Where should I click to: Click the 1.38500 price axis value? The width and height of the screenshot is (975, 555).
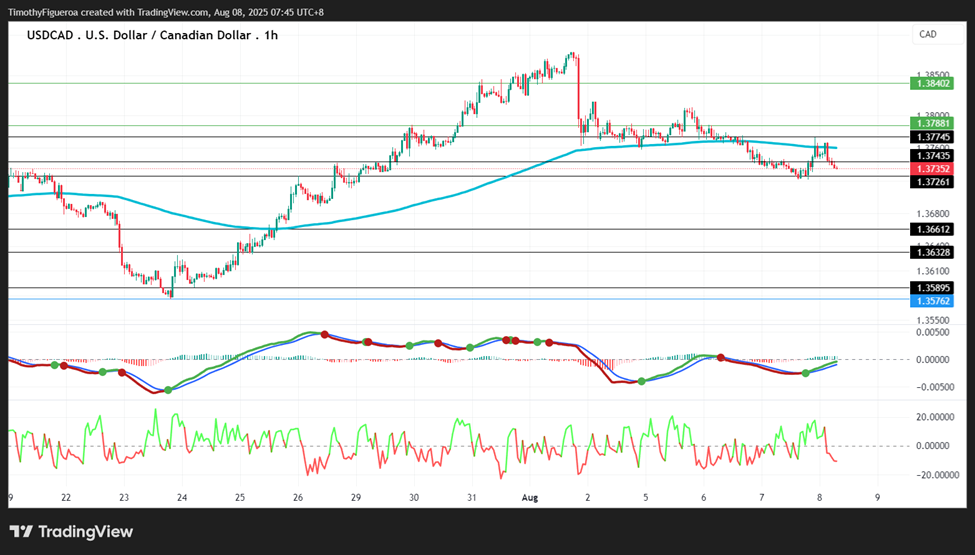click(x=933, y=75)
